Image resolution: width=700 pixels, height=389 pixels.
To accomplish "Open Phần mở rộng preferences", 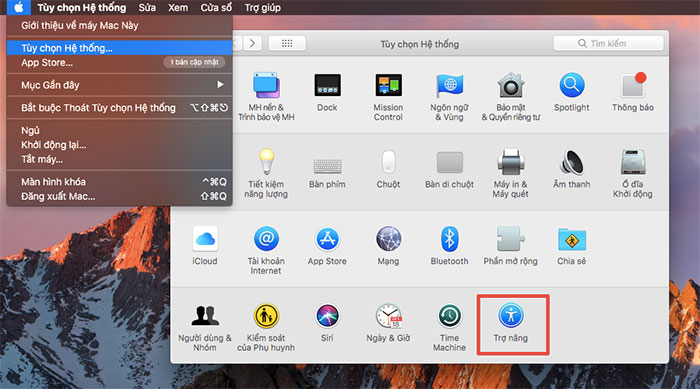I will tap(510, 246).
